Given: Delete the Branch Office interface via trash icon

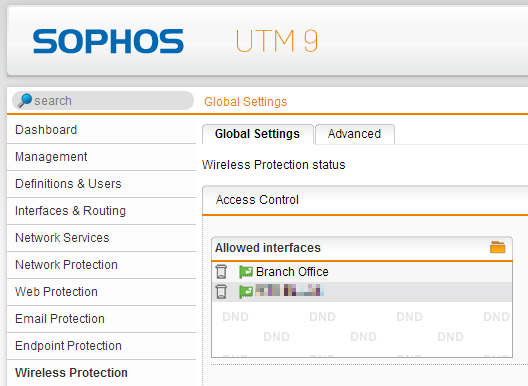Looking at the screenshot, I should 221,271.
